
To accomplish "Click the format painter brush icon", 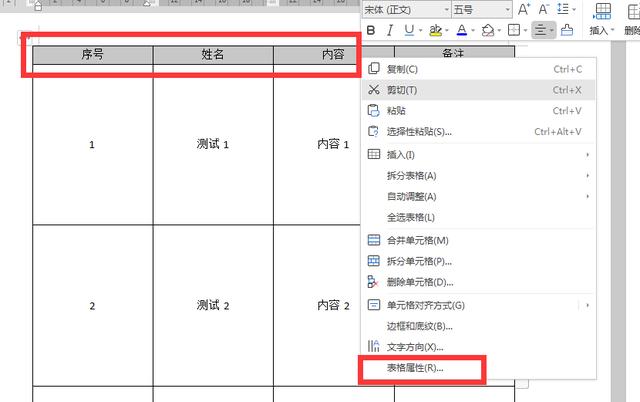I will pyautogui.click(x=567, y=30).
